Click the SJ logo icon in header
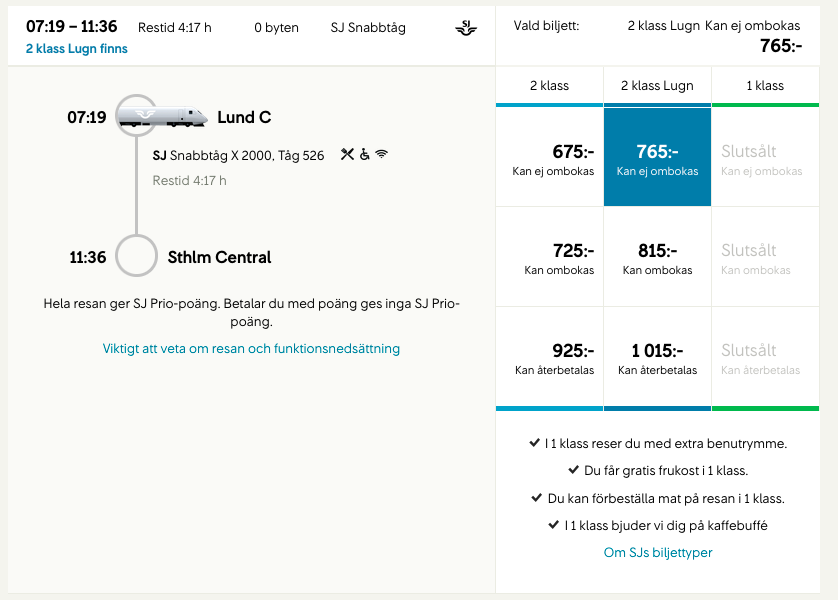The height and width of the screenshot is (600, 838). point(465,28)
